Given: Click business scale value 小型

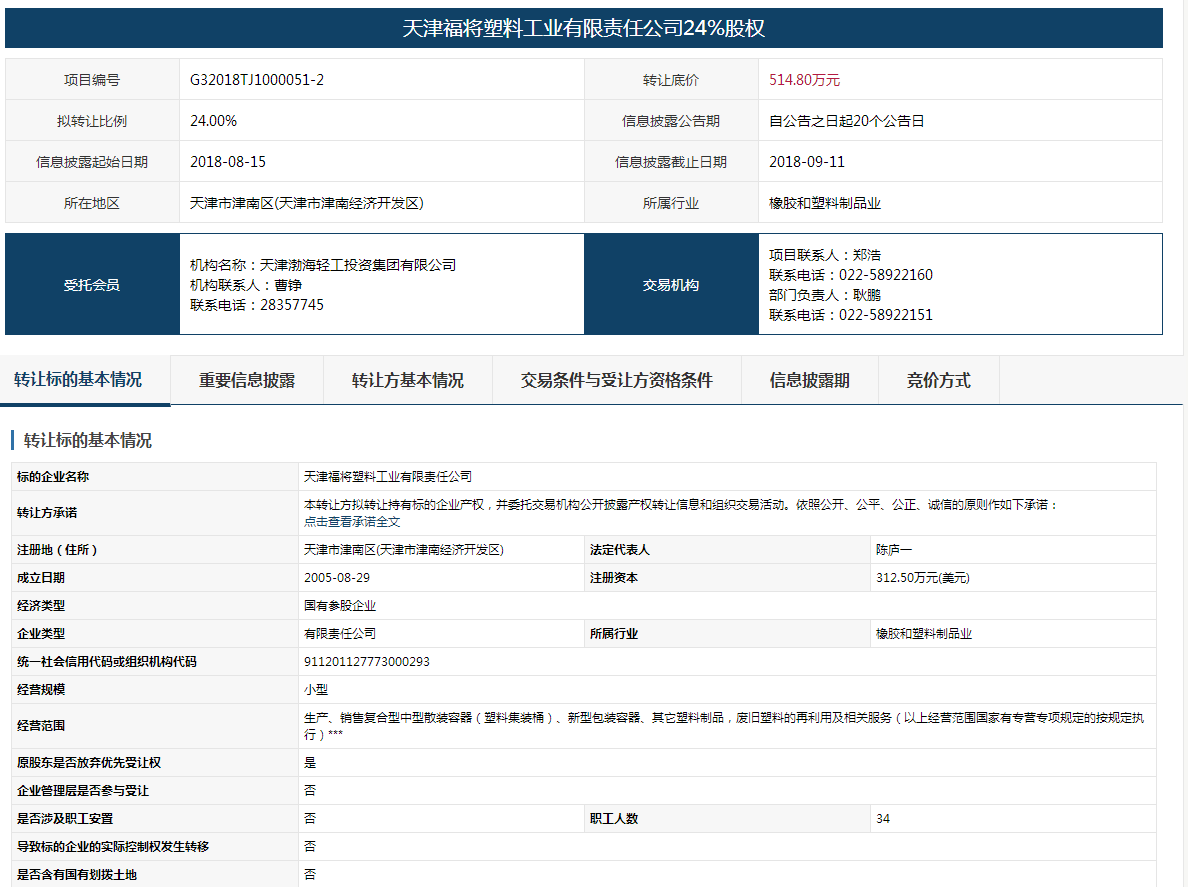Looking at the screenshot, I should pos(316,690).
